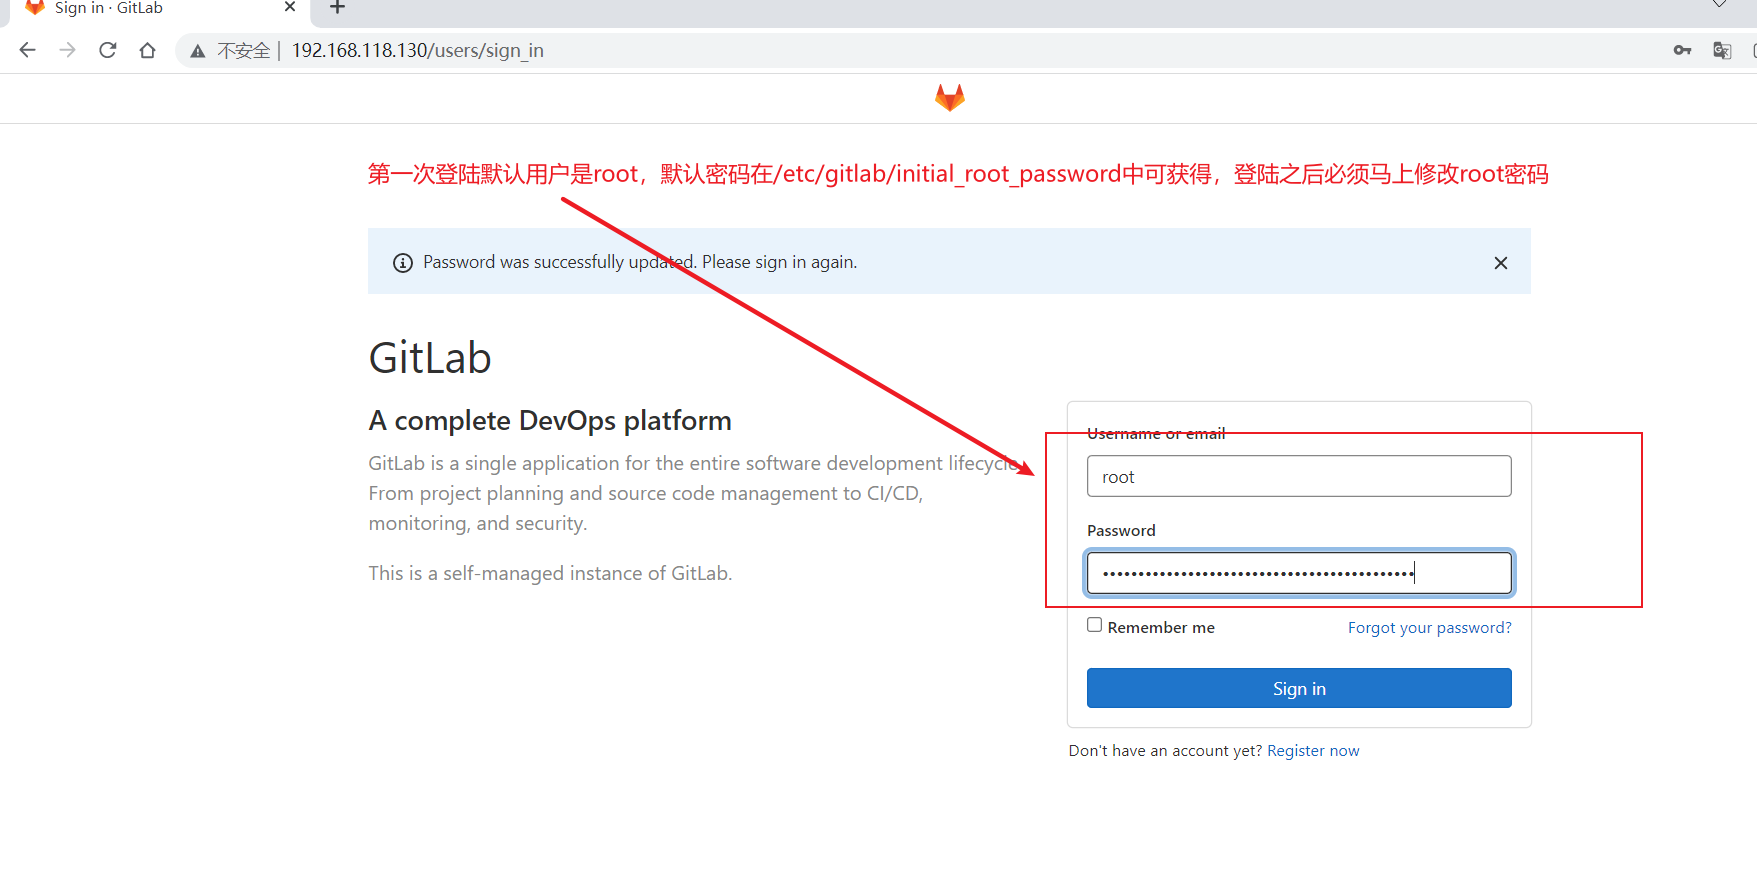Focus the Password field
The image size is (1757, 881).
coord(1299,573)
